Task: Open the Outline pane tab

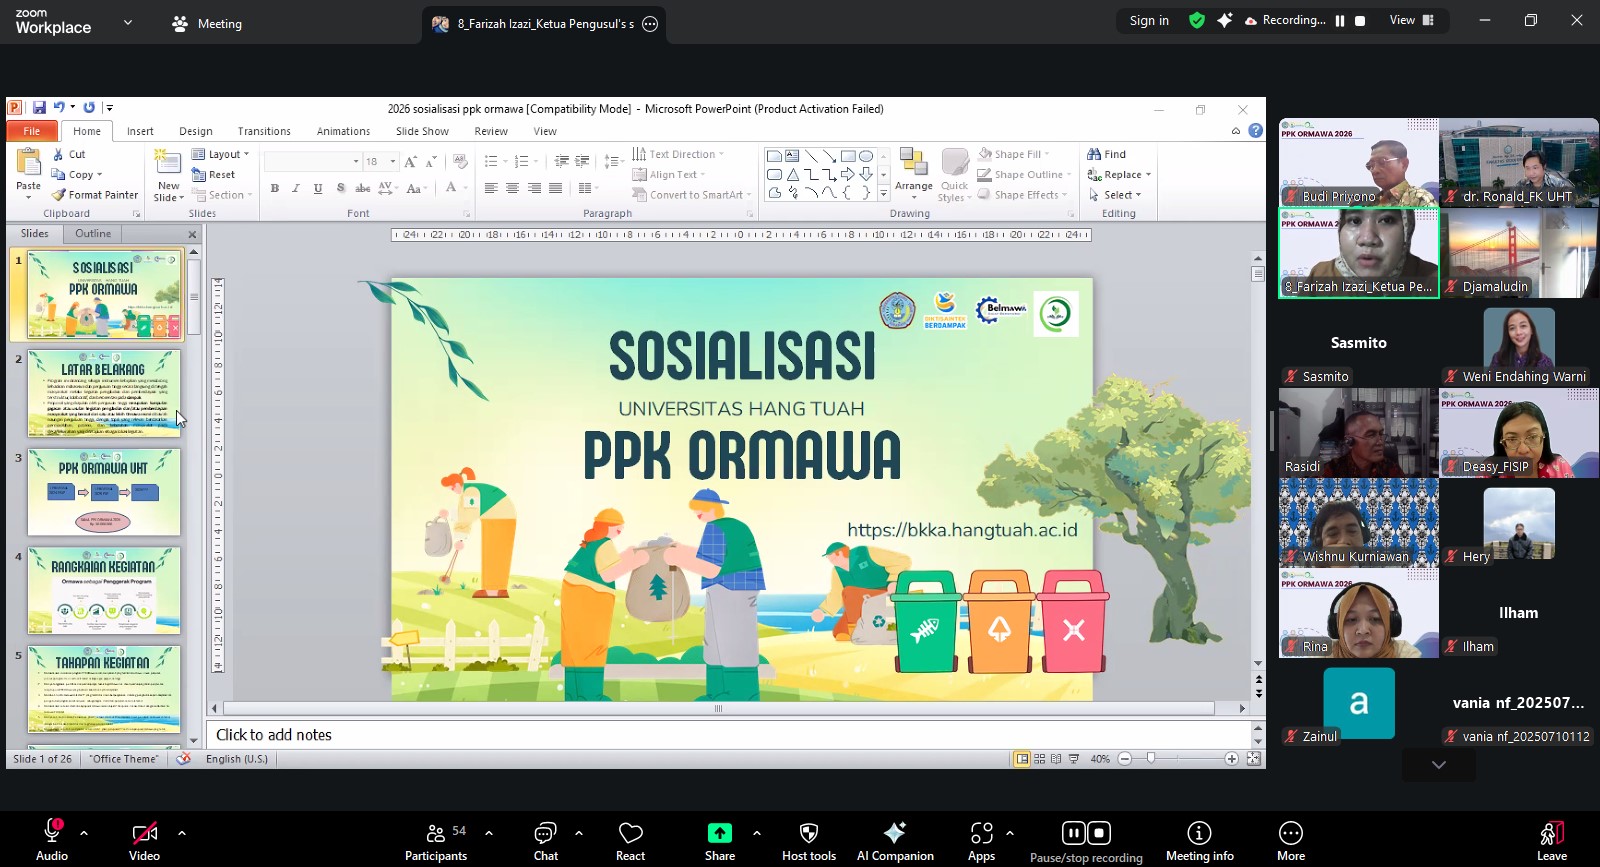Action: tap(93, 234)
